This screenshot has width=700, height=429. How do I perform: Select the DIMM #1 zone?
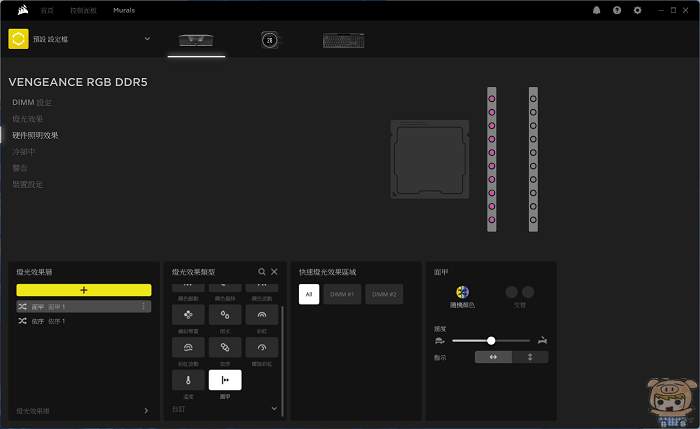tap(342, 294)
